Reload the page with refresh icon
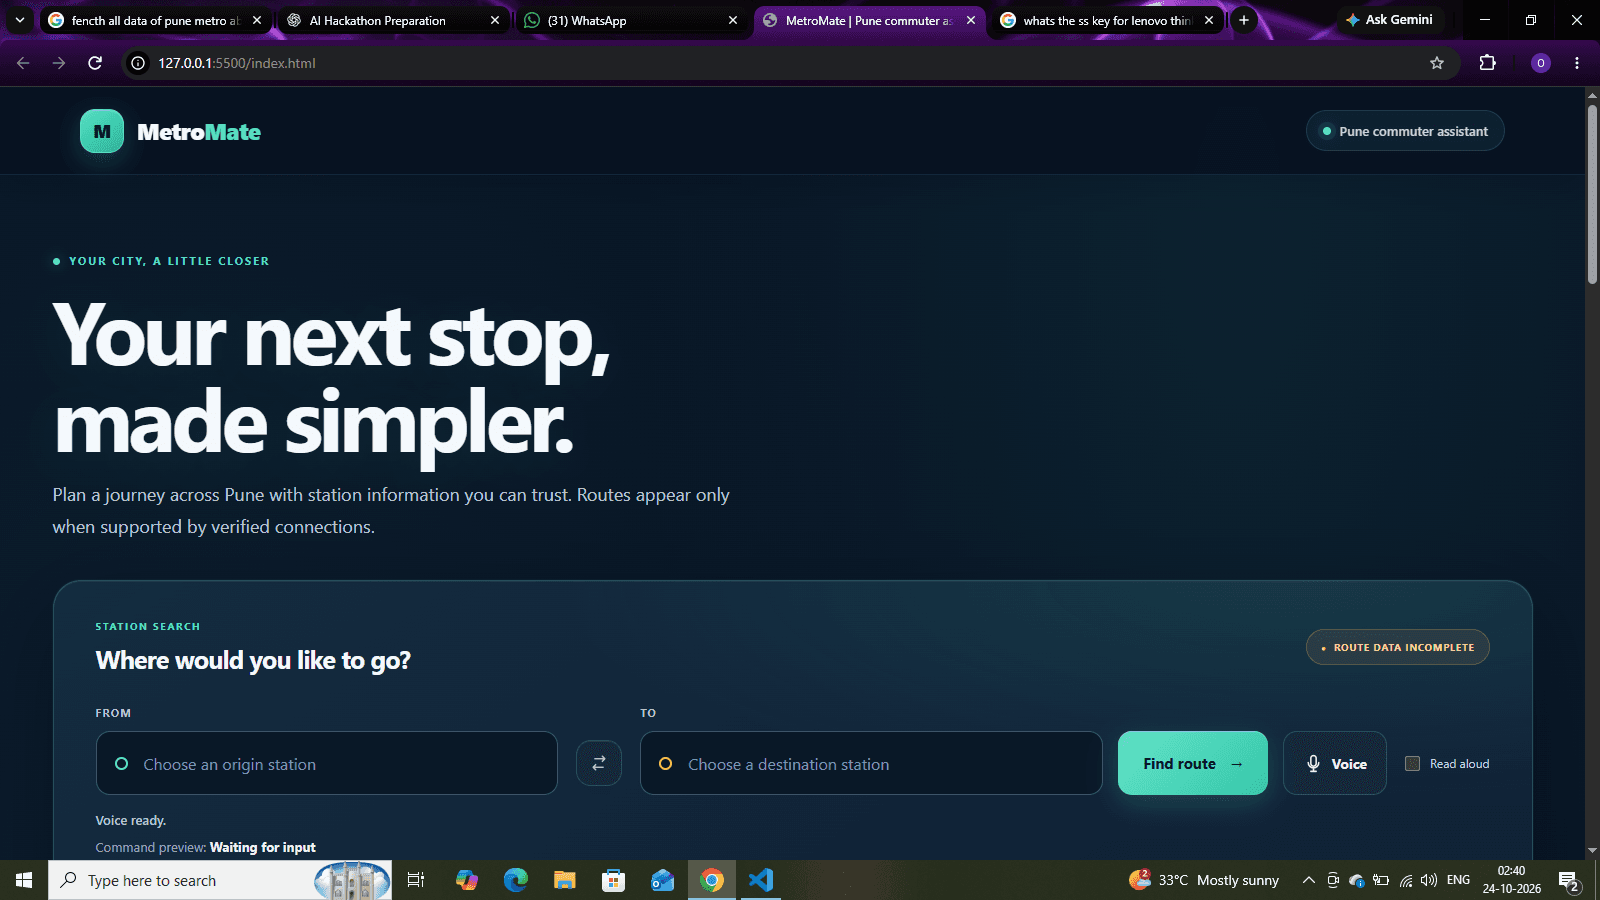 coord(95,63)
